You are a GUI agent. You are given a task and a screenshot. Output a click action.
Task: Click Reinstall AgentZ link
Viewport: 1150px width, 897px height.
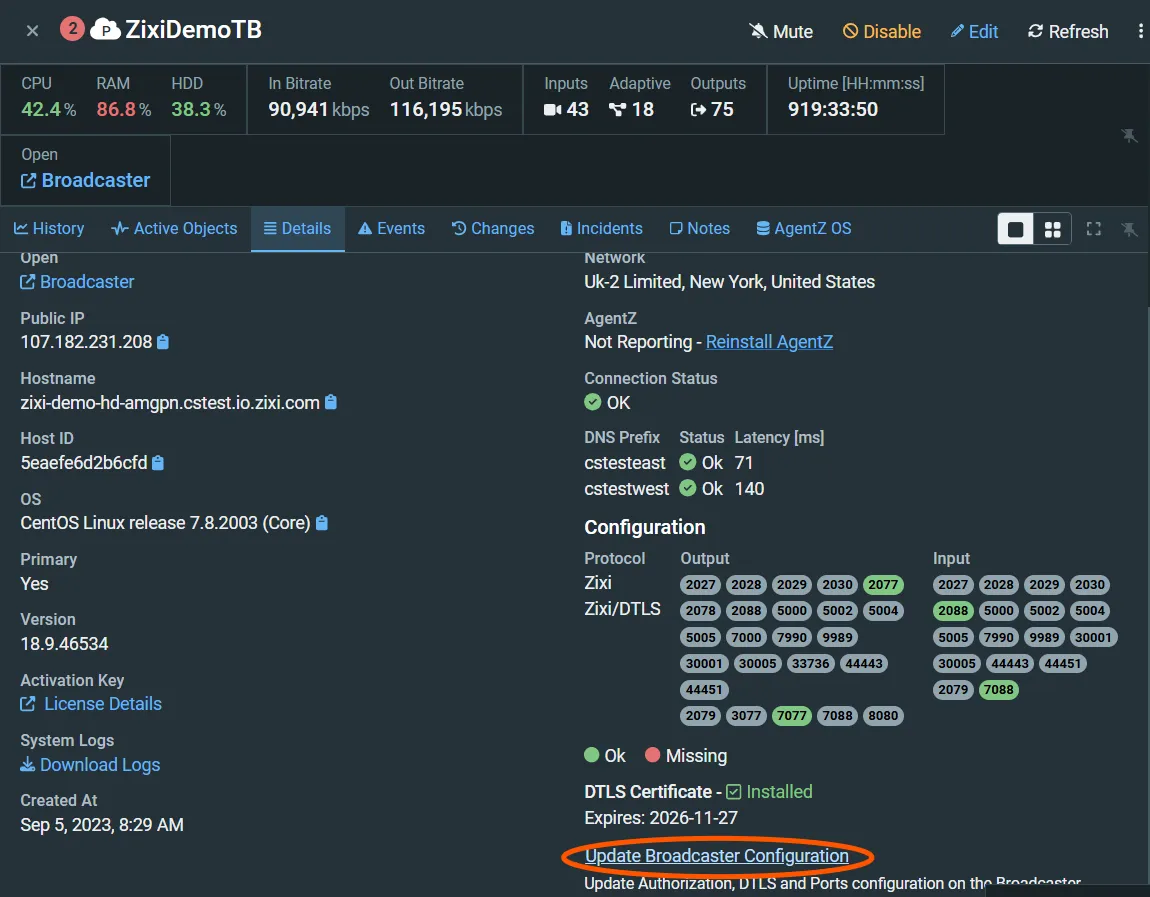[x=769, y=342]
